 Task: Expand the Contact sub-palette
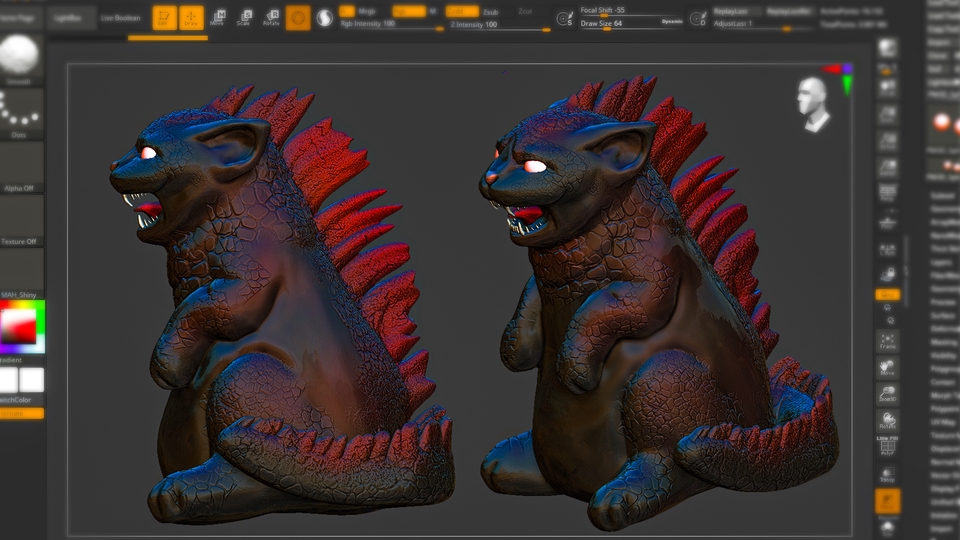click(943, 382)
